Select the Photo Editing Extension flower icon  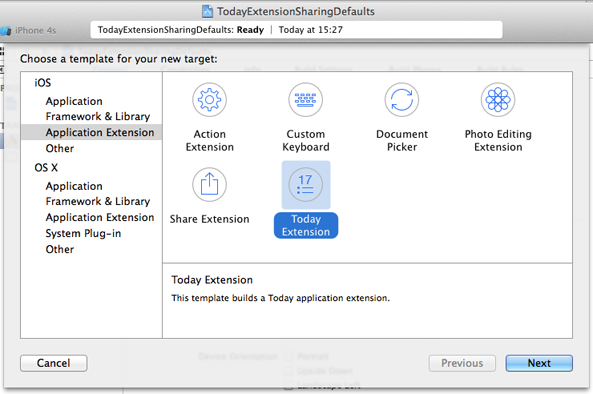498,100
